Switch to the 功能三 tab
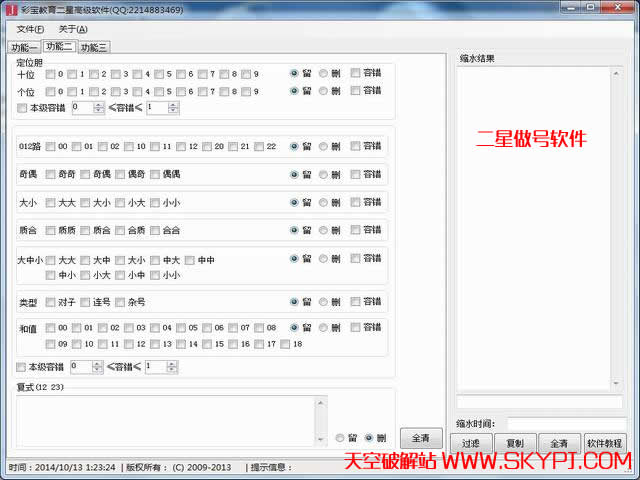 pos(94,47)
